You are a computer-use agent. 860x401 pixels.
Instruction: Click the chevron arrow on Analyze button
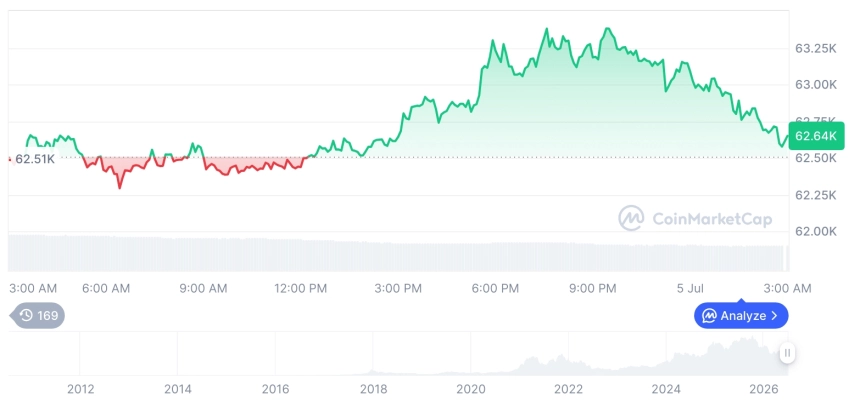[774, 316]
